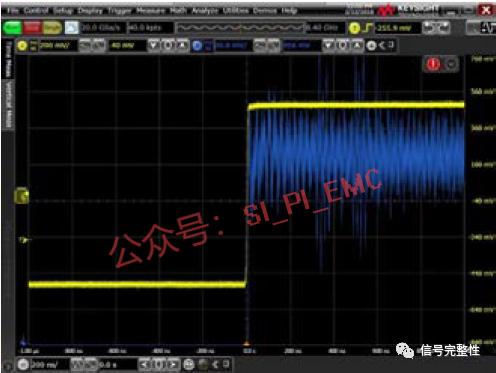Click channel 2 offset up arrow

(x=357, y=45)
